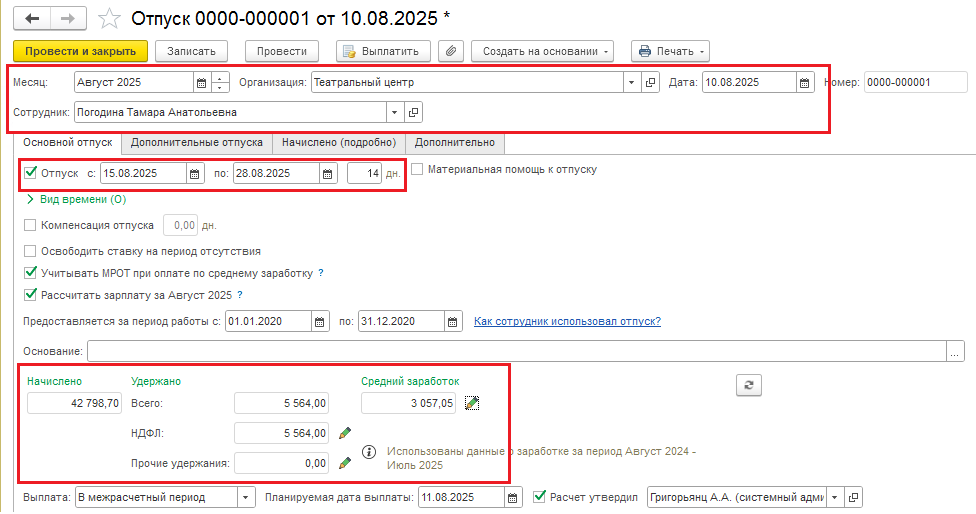Click into the Основание text field

point(517,351)
